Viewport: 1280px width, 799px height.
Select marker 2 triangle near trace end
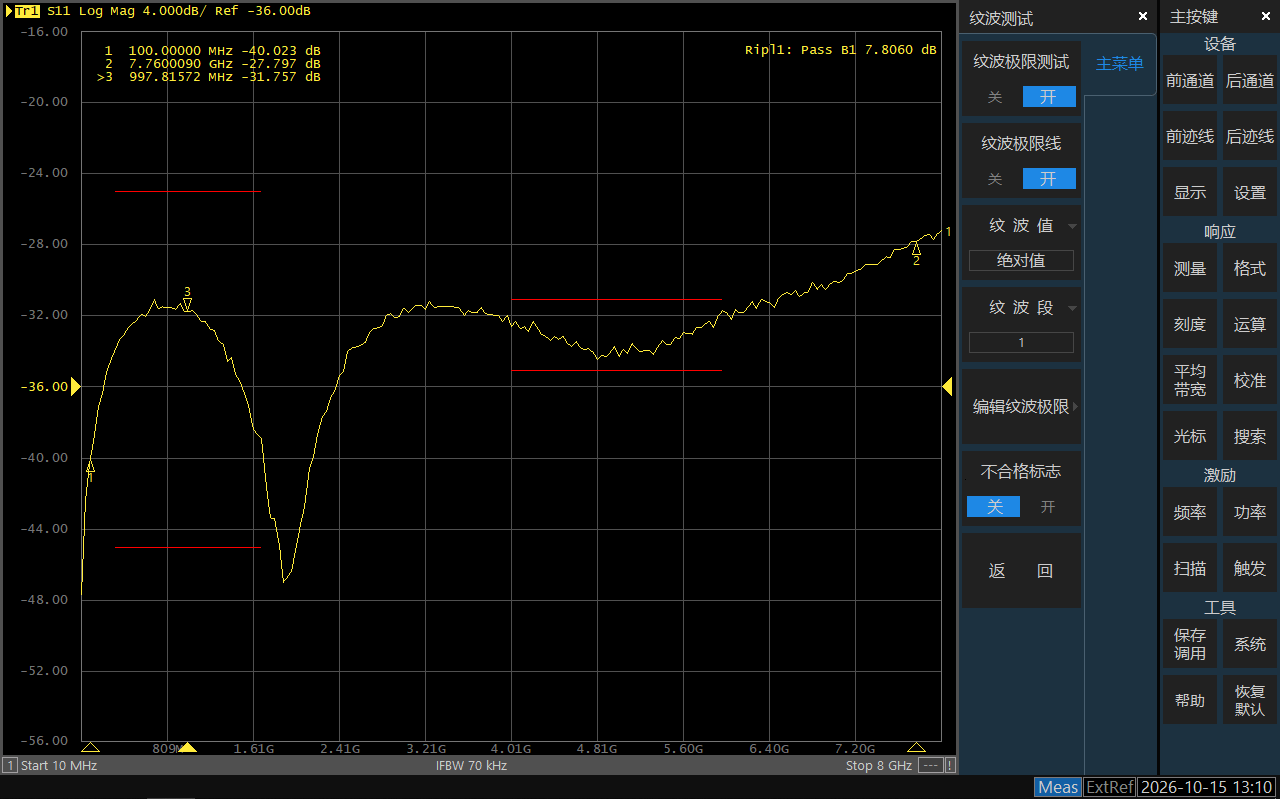click(x=916, y=248)
